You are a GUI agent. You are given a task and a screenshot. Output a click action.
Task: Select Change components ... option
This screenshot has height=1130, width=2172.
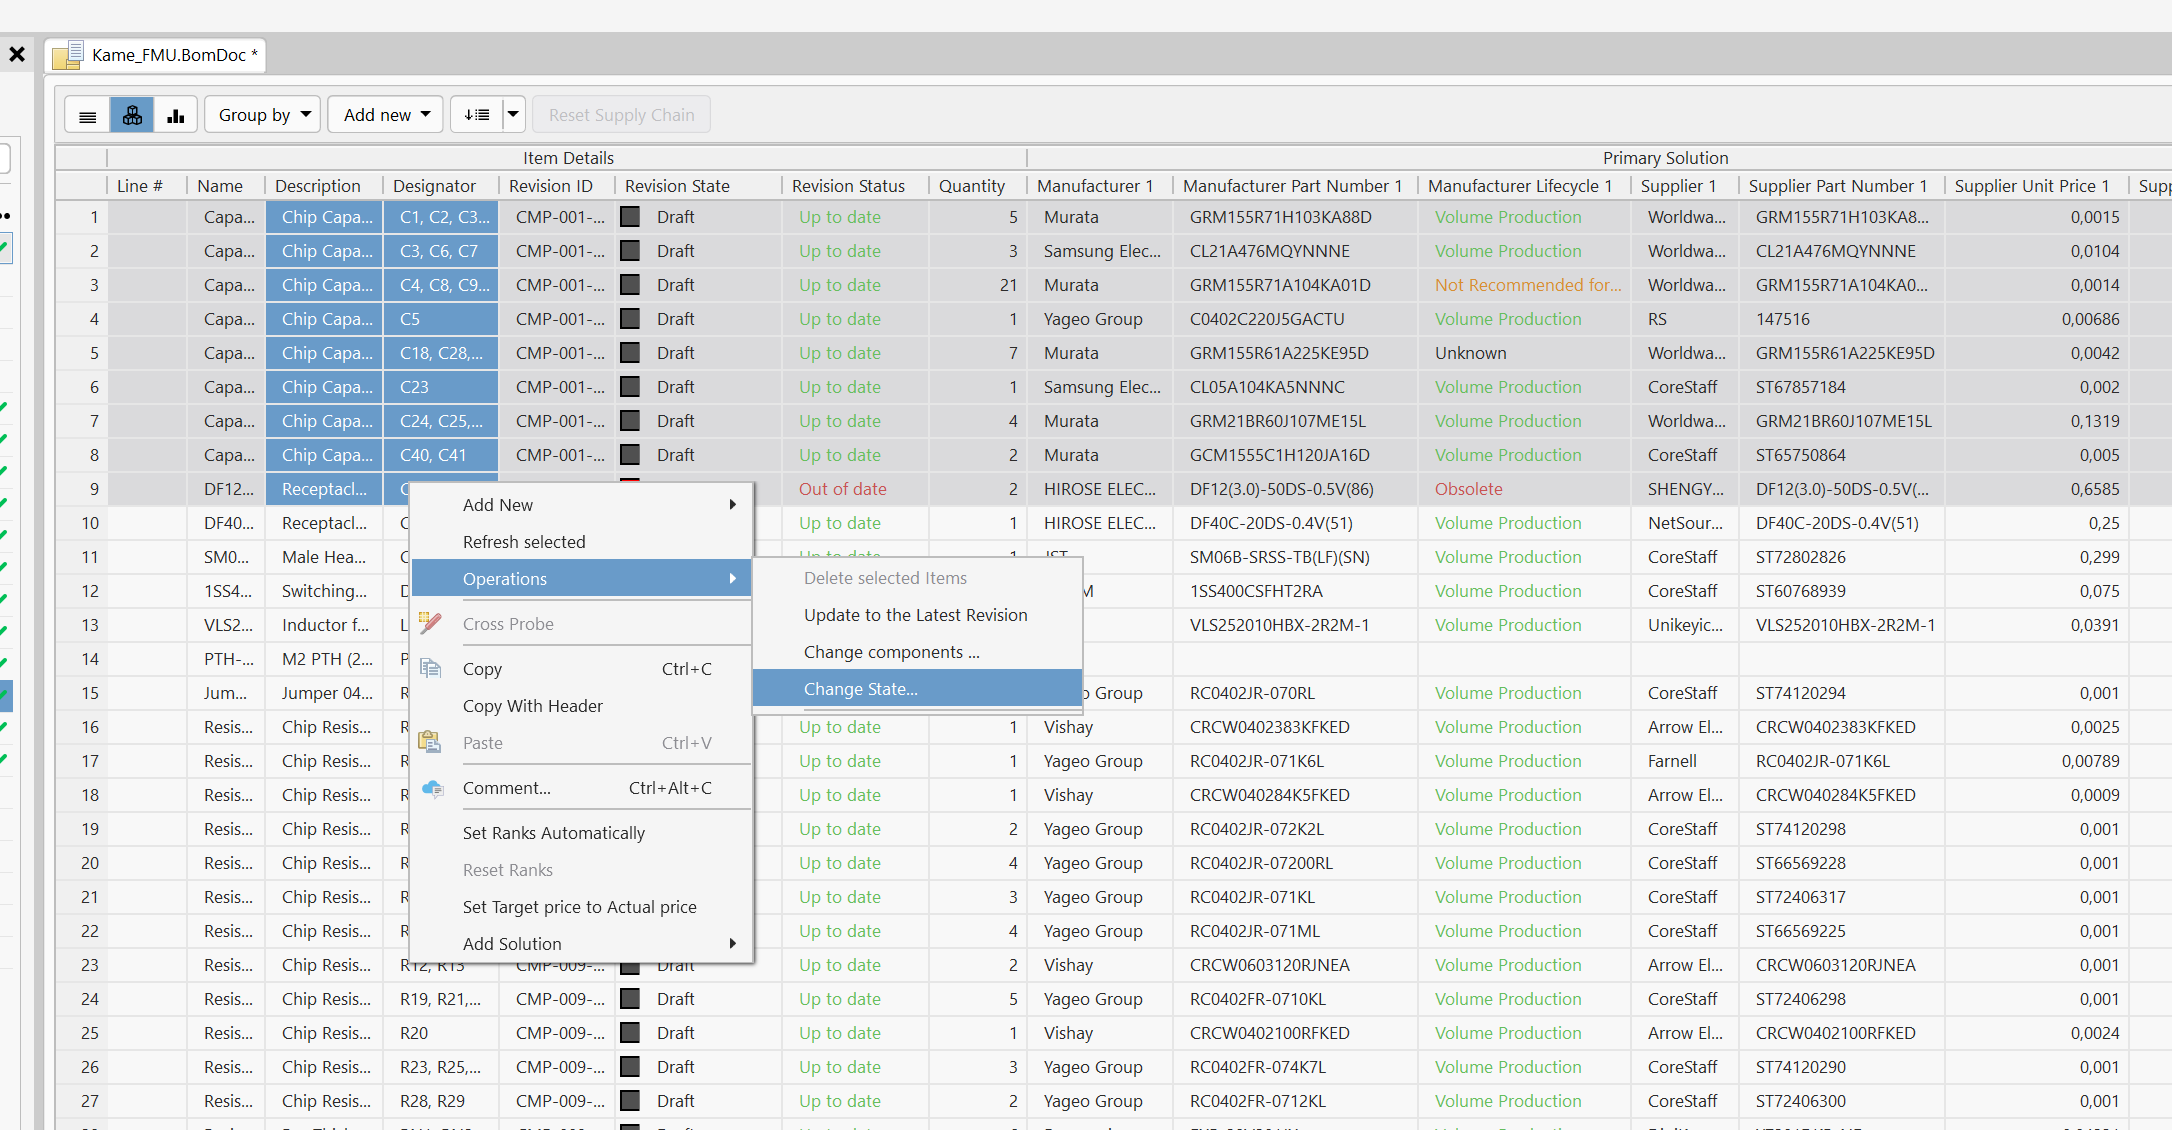[x=917, y=651]
